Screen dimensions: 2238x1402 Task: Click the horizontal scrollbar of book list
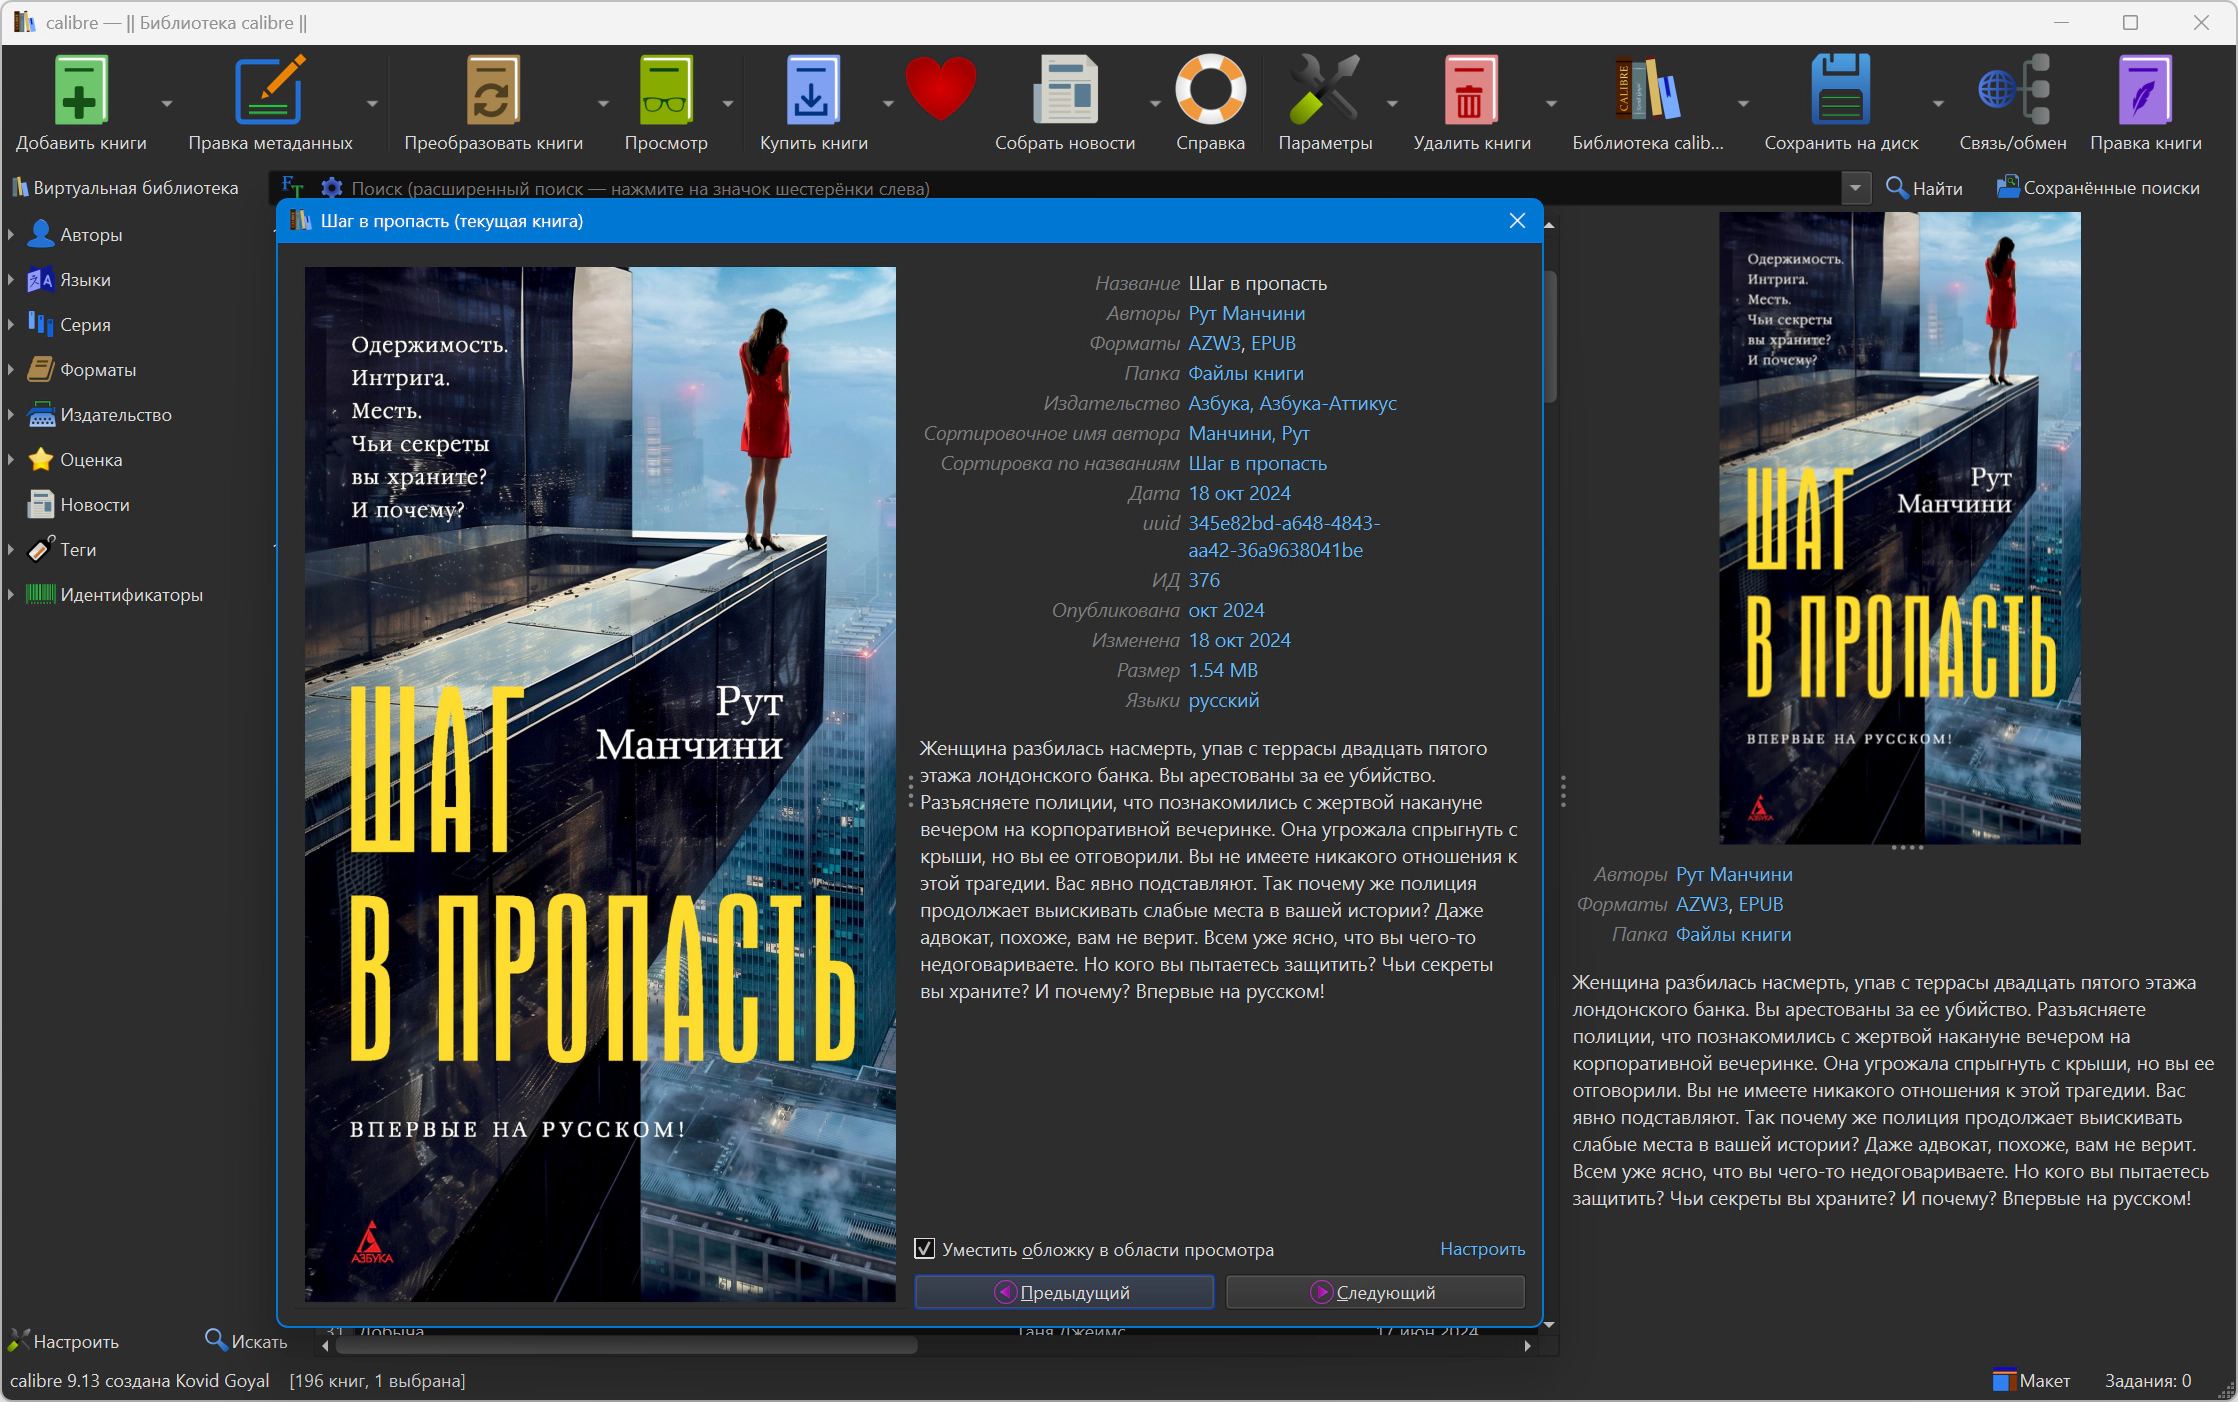pos(626,1346)
